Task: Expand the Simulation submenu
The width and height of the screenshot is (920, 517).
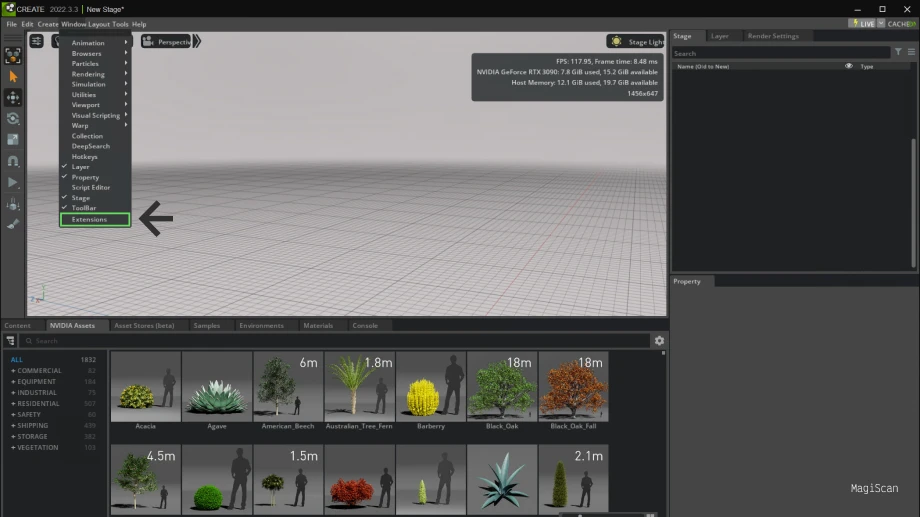Action: pos(94,84)
